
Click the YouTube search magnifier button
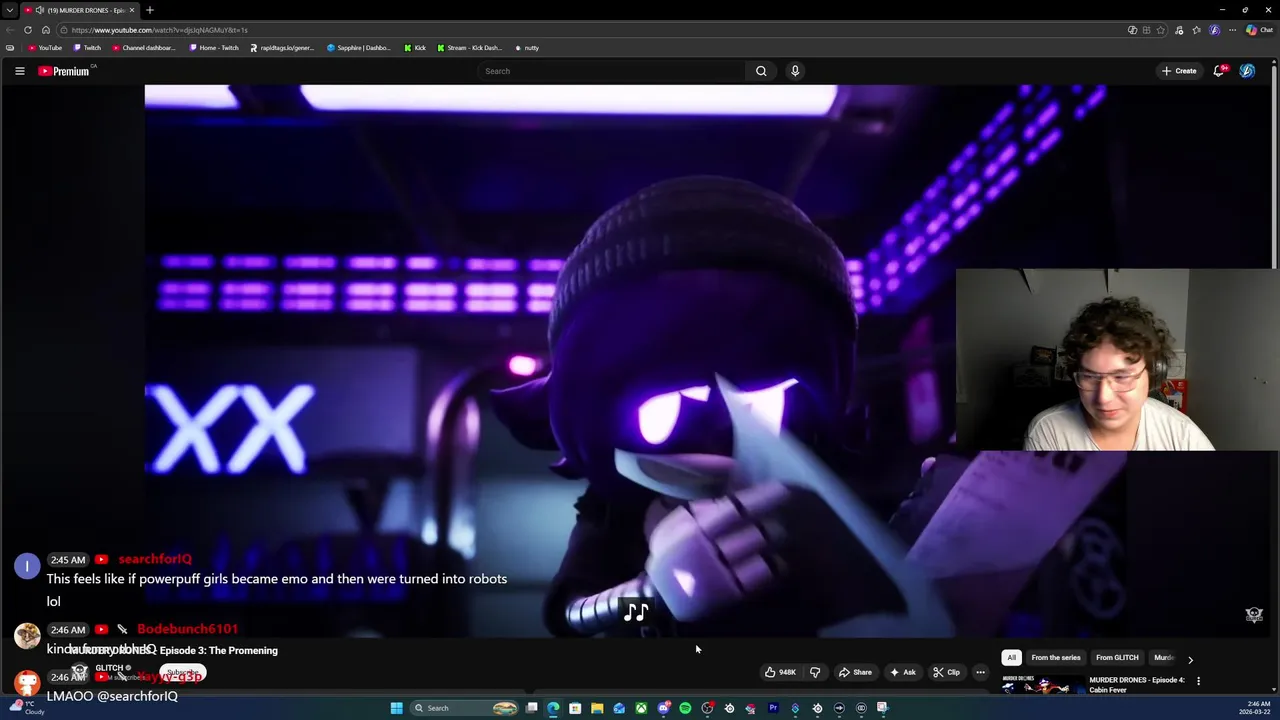pos(761,71)
